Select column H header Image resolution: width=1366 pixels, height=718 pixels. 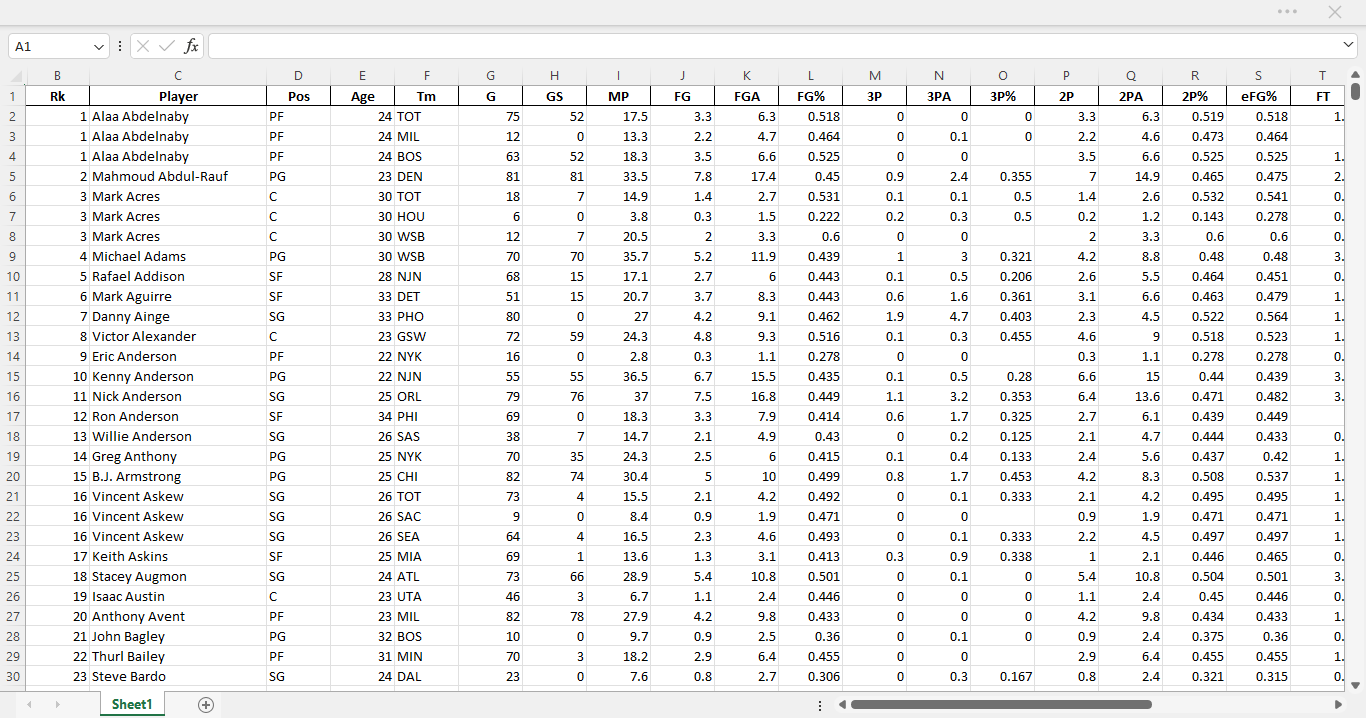click(x=554, y=76)
